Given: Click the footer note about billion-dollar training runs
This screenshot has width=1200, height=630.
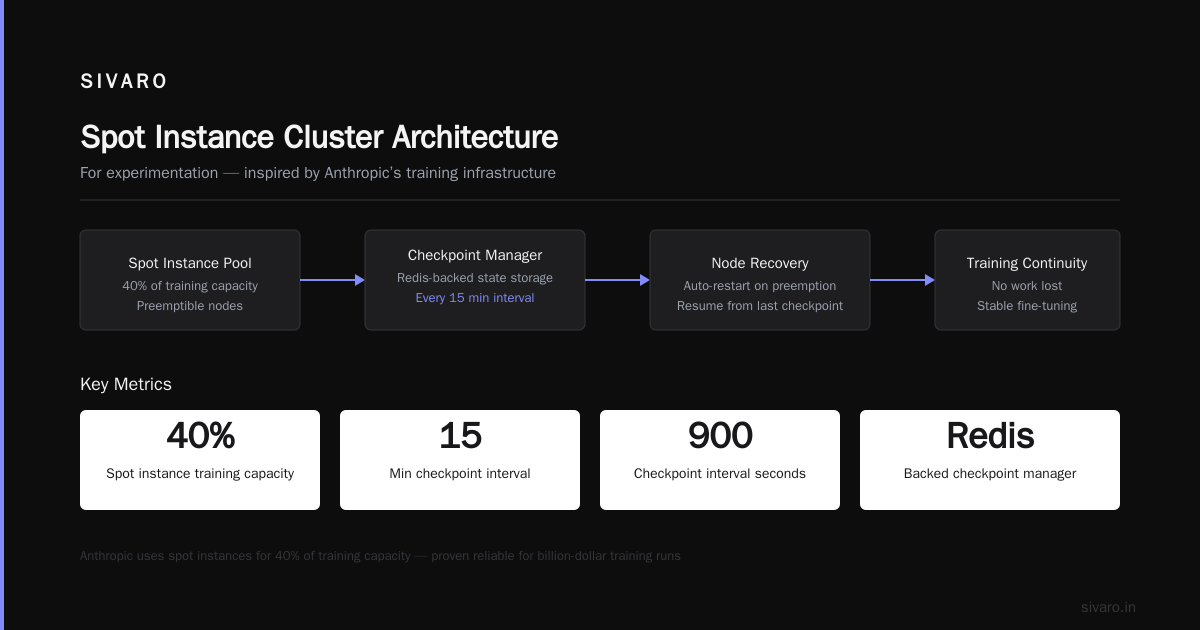Looking at the screenshot, I should coord(380,556).
